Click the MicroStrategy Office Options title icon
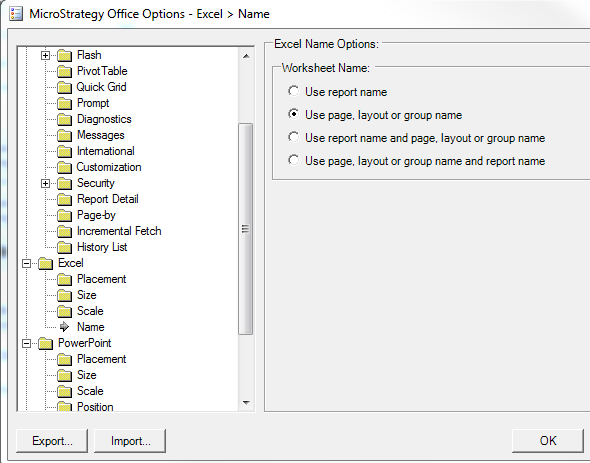 pyautogui.click(x=16, y=14)
